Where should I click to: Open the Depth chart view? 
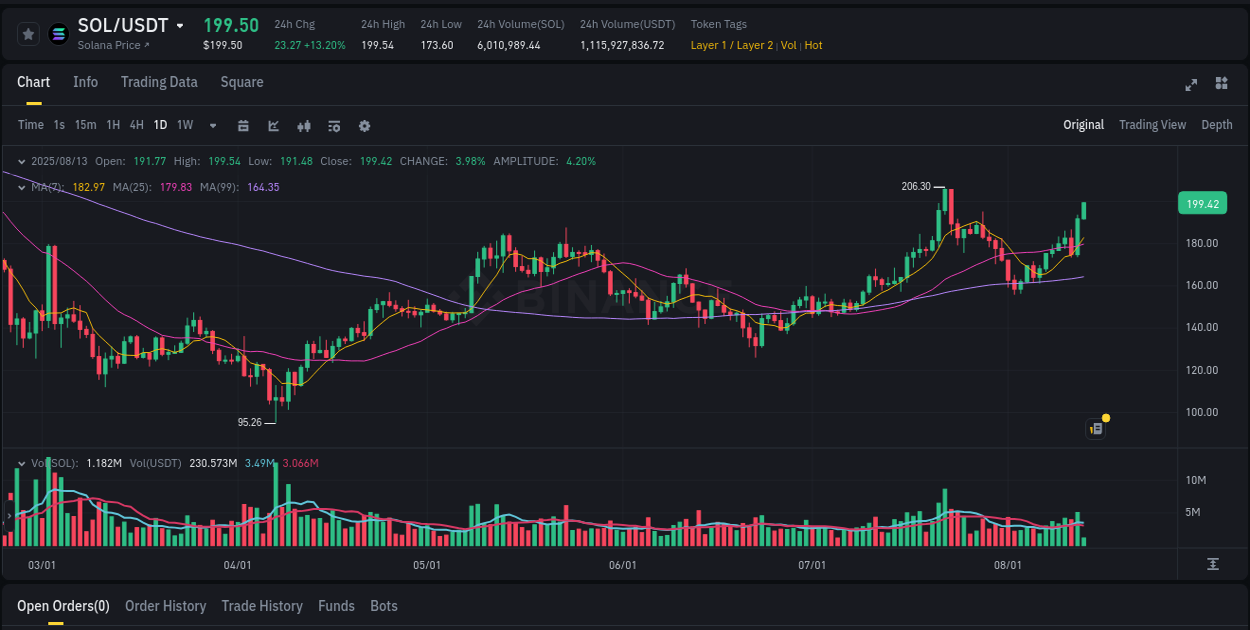coord(1216,124)
